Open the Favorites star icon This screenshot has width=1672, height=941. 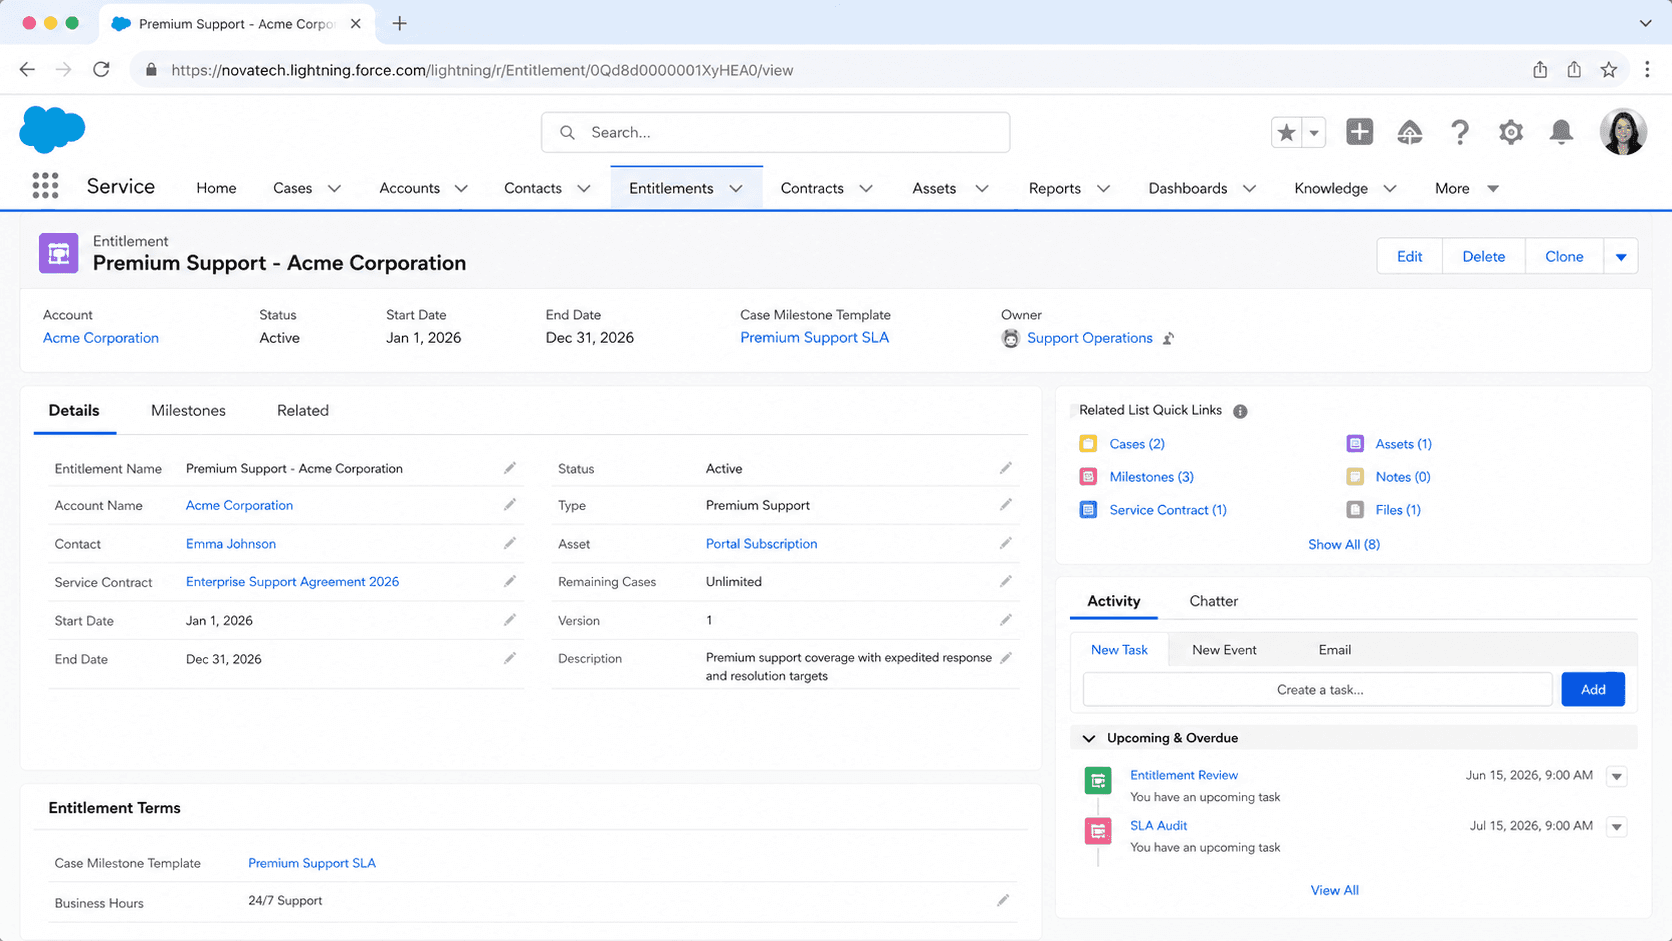pos(1286,132)
